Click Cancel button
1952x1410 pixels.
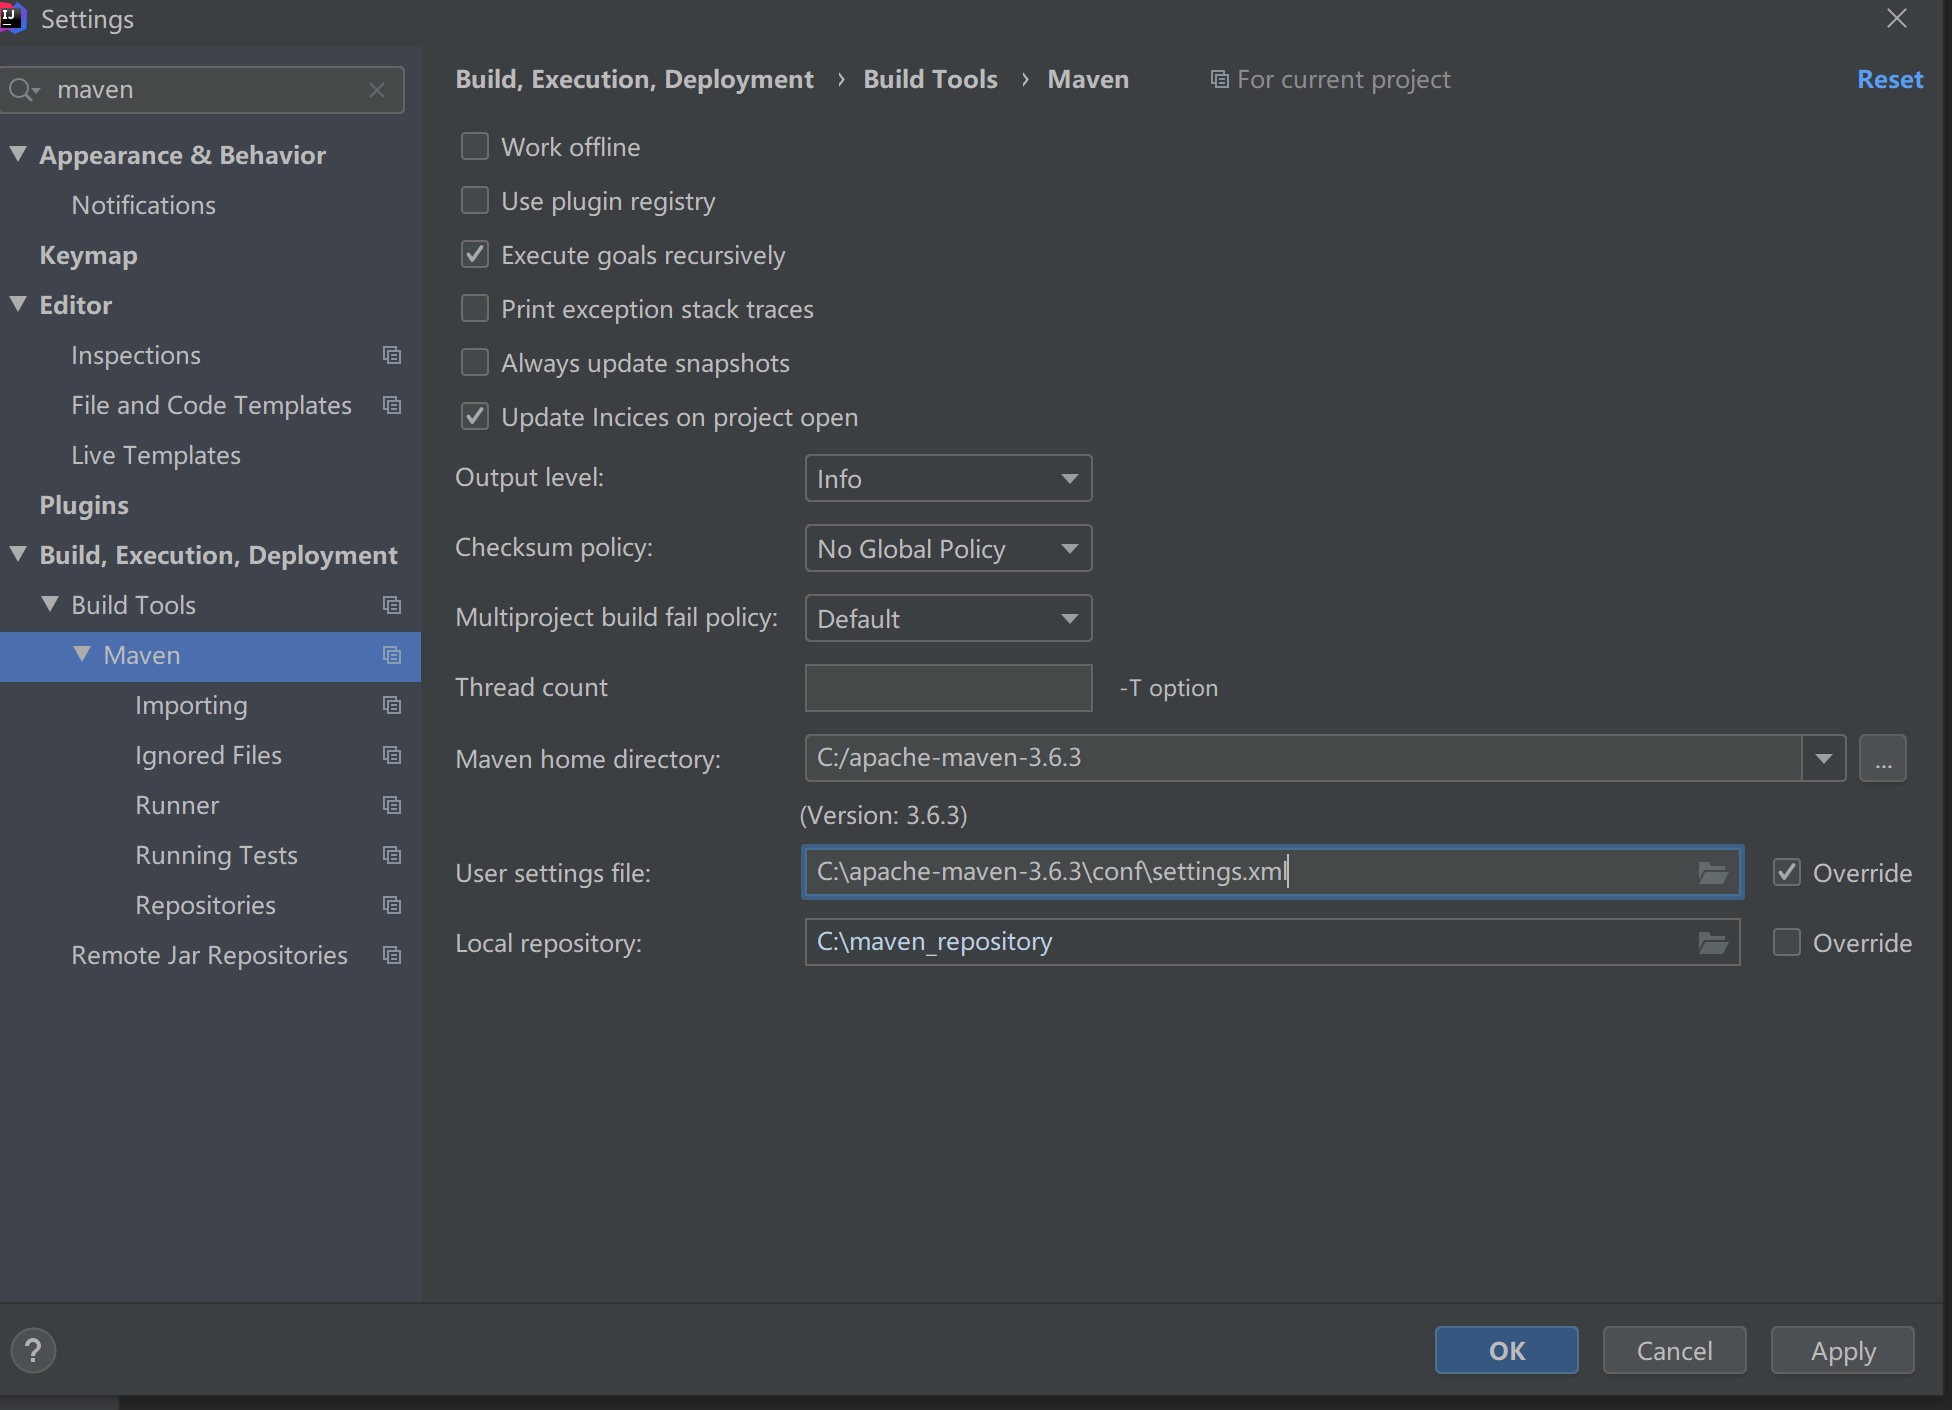(1675, 1351)
